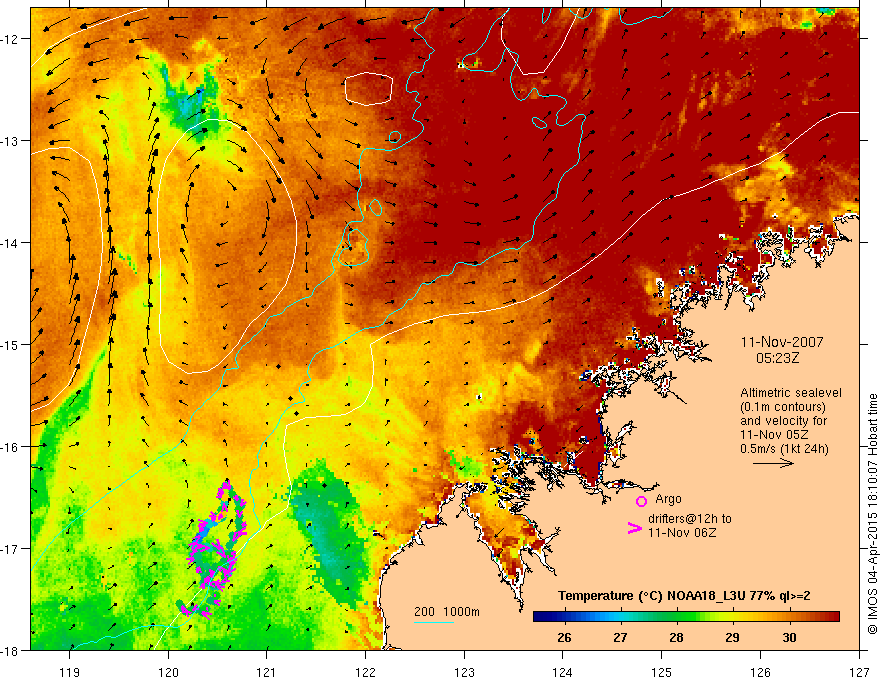
Task: Click the Temperature NOAA18_L3U title text
Action: (684, 596)
